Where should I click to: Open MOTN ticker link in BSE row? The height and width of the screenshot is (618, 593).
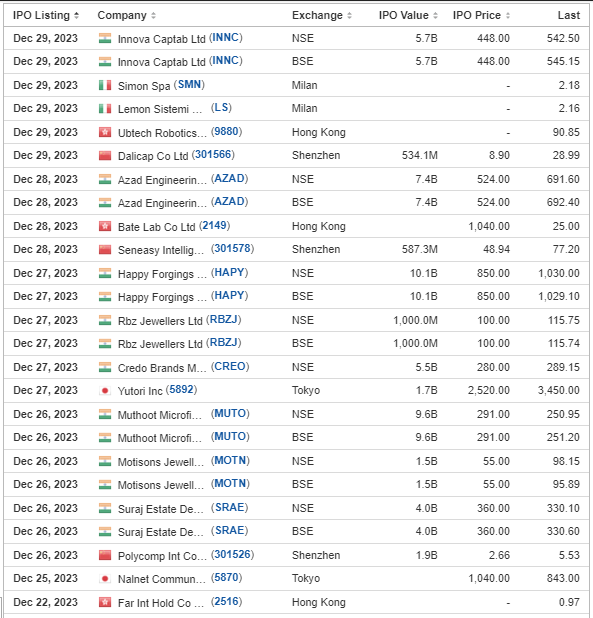230,484
